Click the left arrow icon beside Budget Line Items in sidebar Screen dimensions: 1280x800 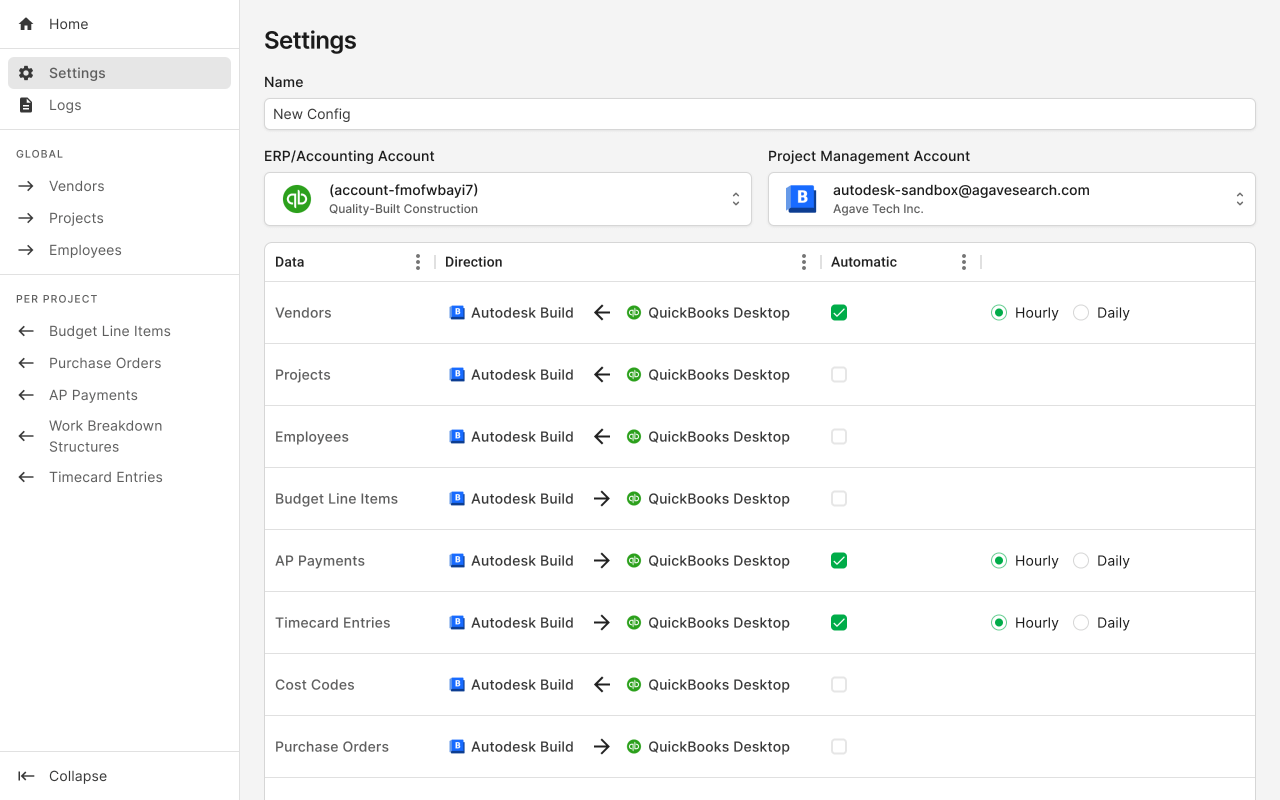26,331
